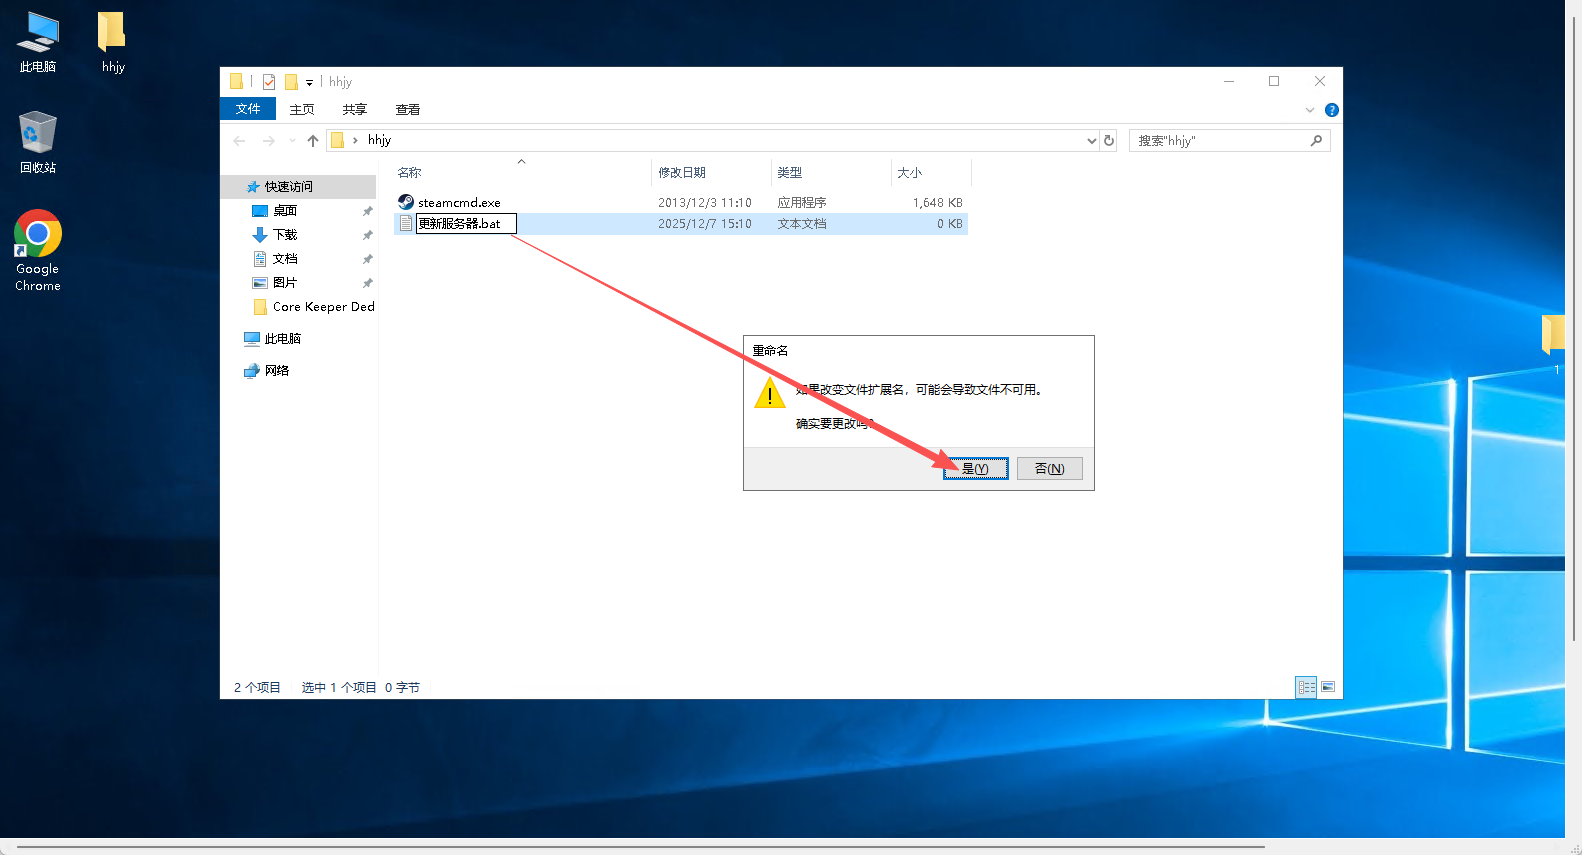Switch to large icons view in status bar
Screen dimensions: 1582x855
point(1328,687)
